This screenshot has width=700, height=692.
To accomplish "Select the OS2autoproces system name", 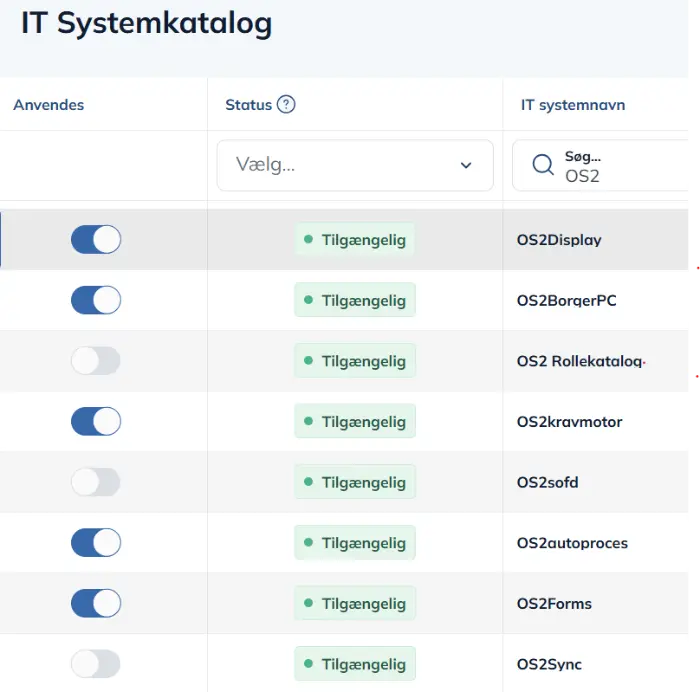I will pyautogui.click(x=572, y=543).
